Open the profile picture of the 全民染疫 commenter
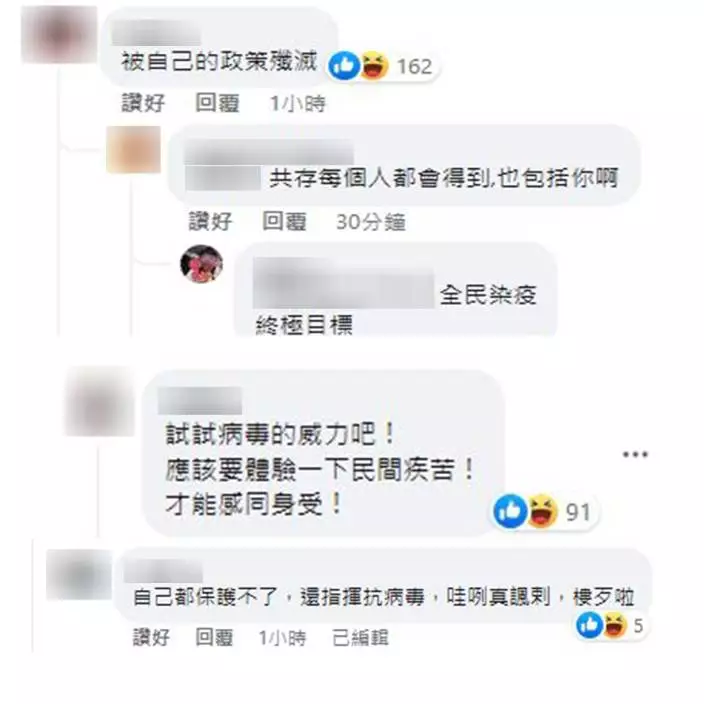This screenshot has width=704, height=704. (x=202, y=264)
